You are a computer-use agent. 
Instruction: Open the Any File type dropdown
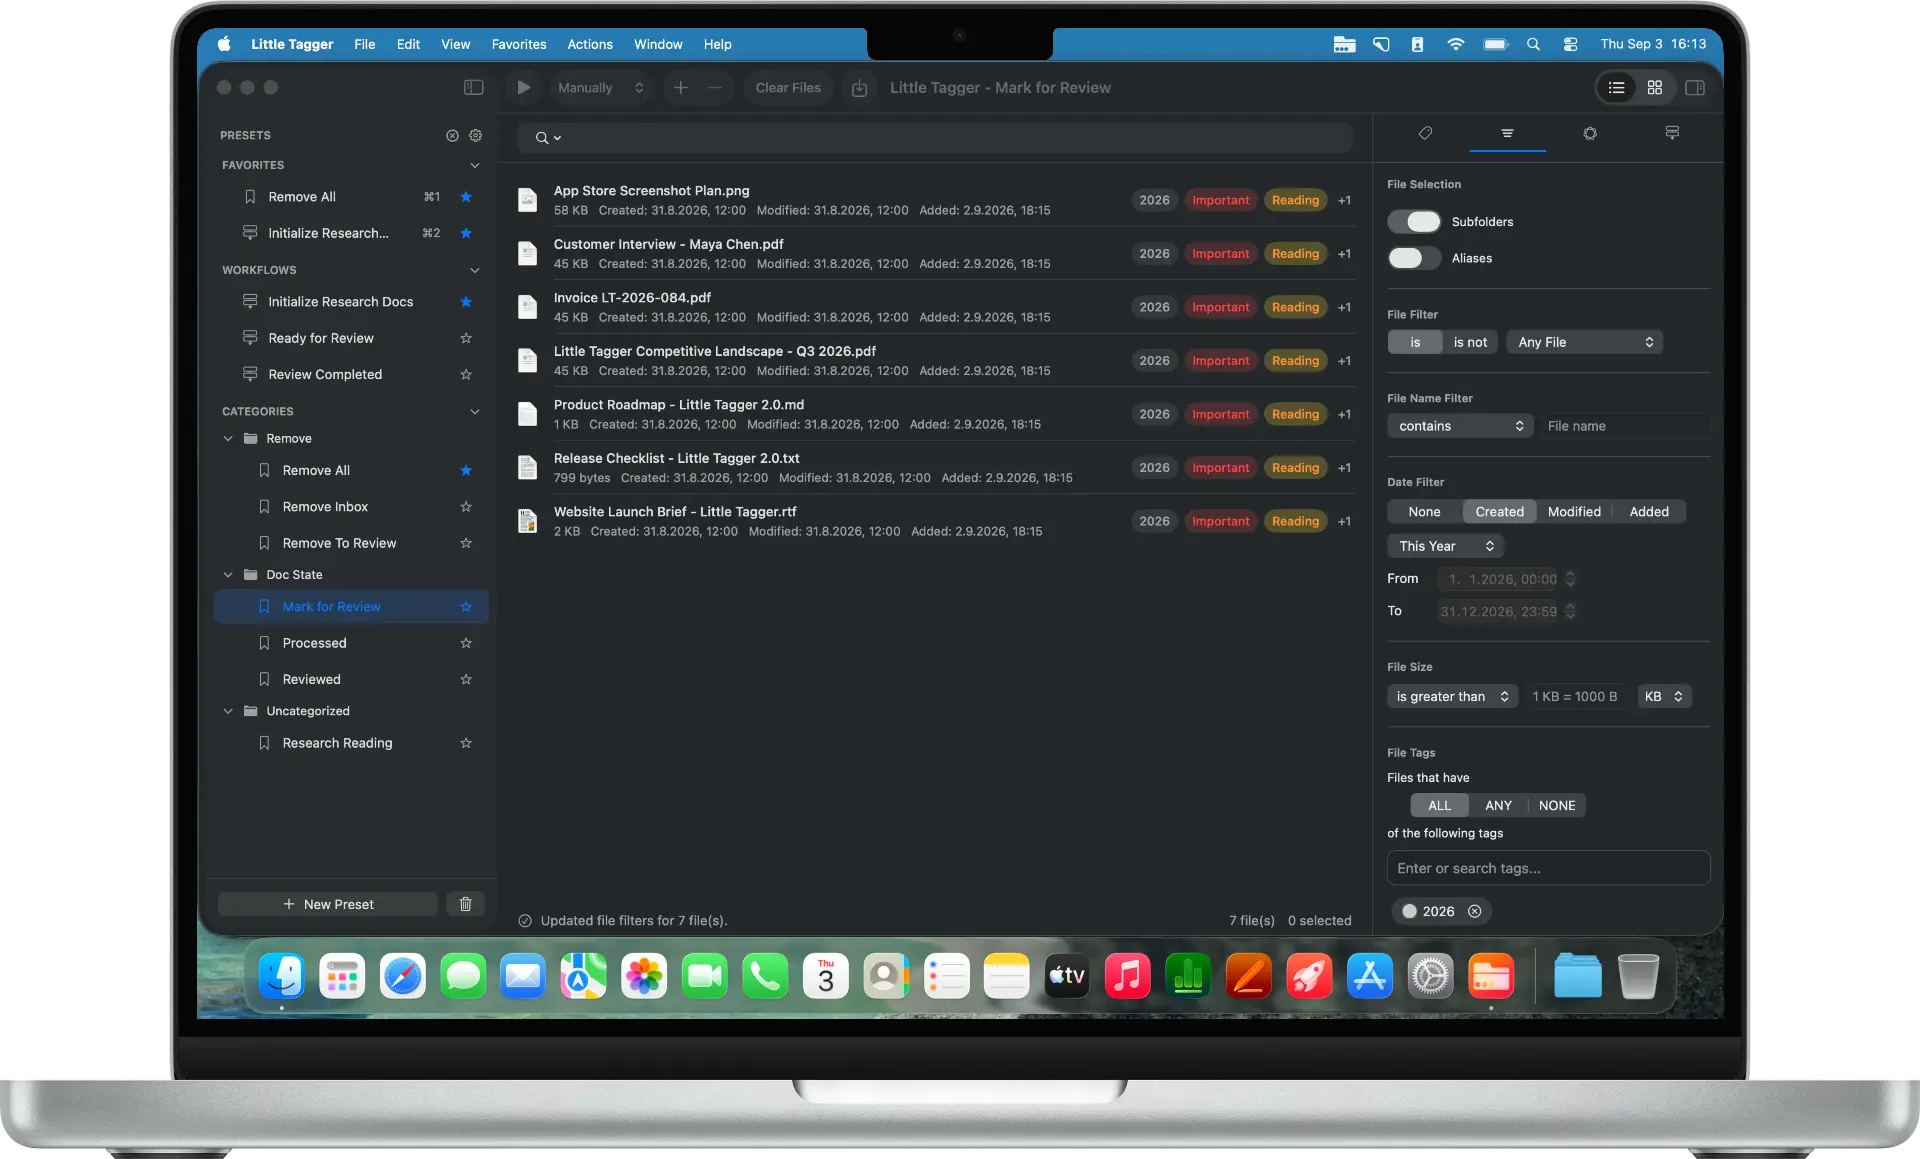click(1584, 342)
